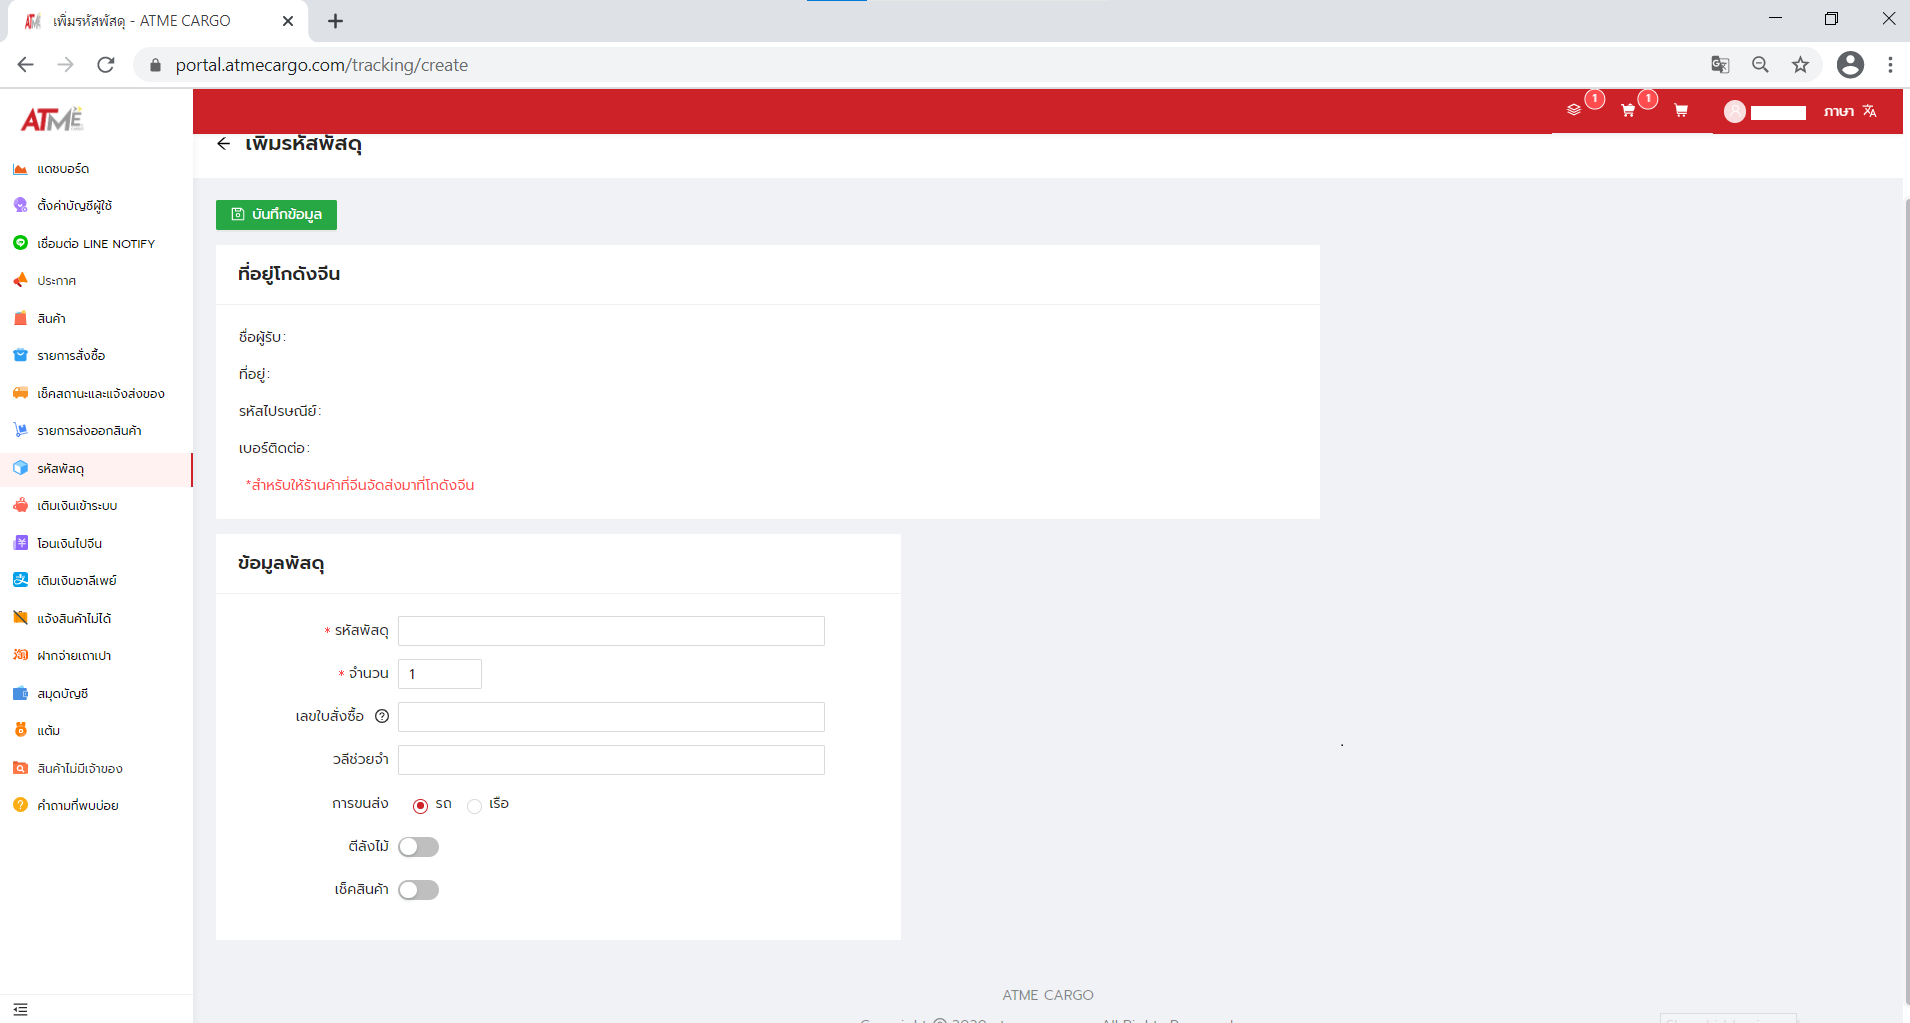Bookmark this page with star icon

click(x=1800, y=65)
